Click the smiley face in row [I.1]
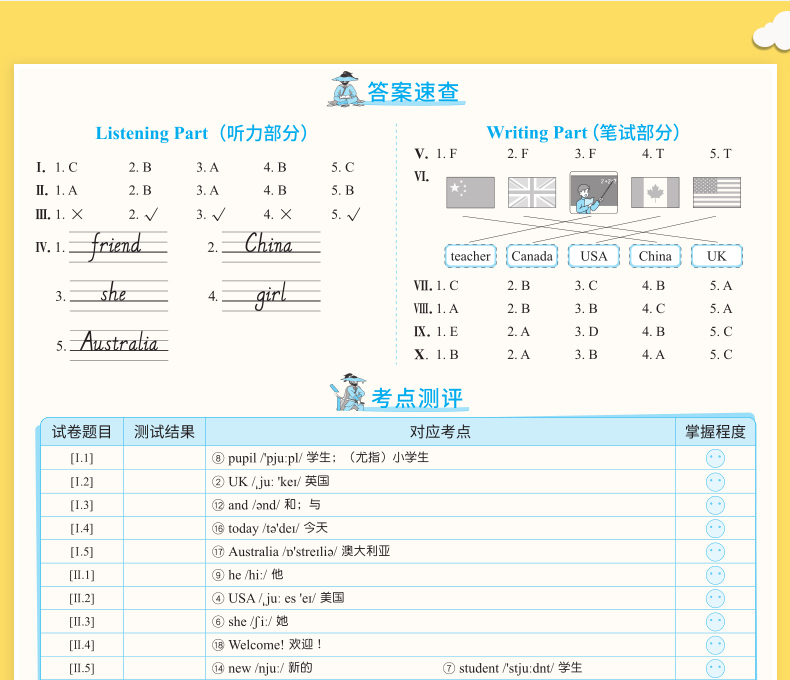Image resolution: width=790 pixels, height=680 pixels. click(715, 458)
